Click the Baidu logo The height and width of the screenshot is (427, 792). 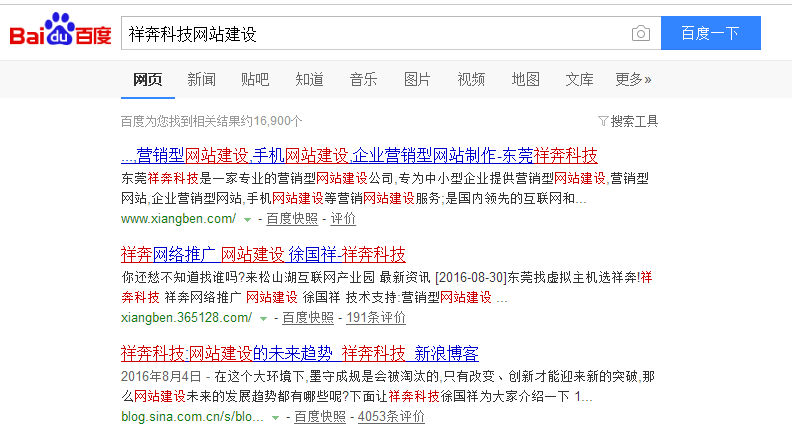[61, 30]
